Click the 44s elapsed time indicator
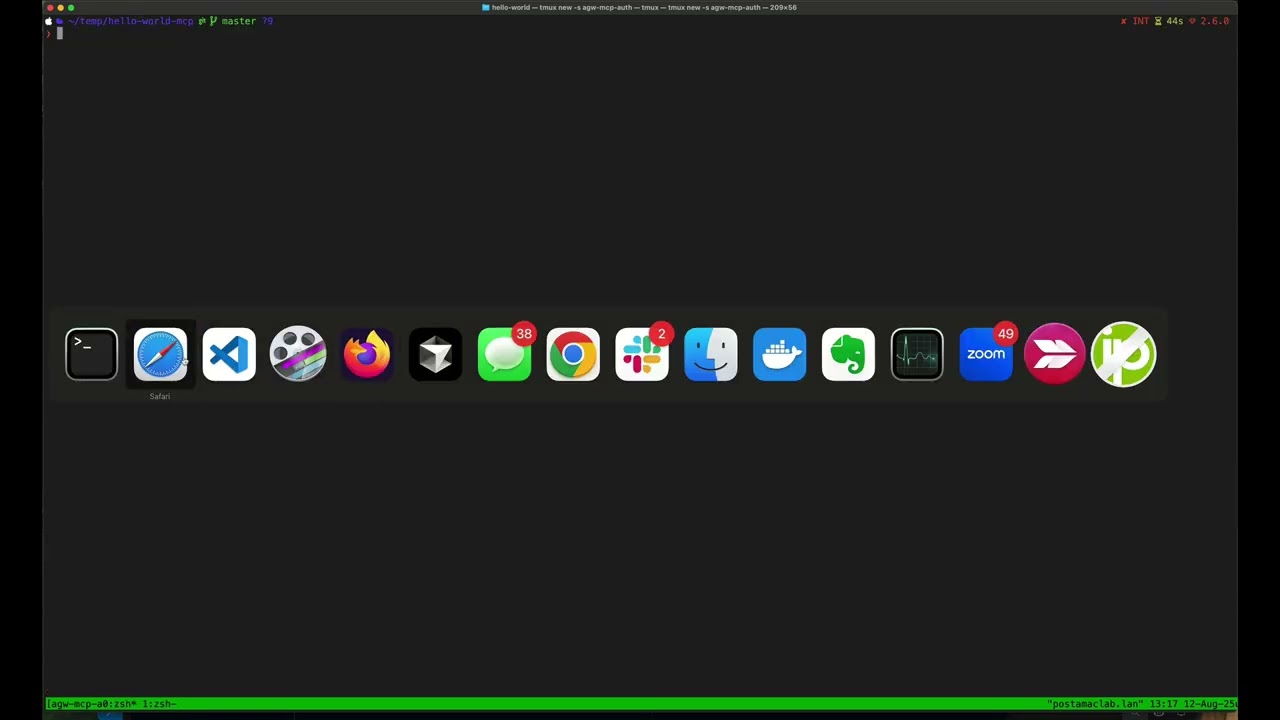Image resolution: width=1280 pixels, height=720 pixels. [1174, 21]
